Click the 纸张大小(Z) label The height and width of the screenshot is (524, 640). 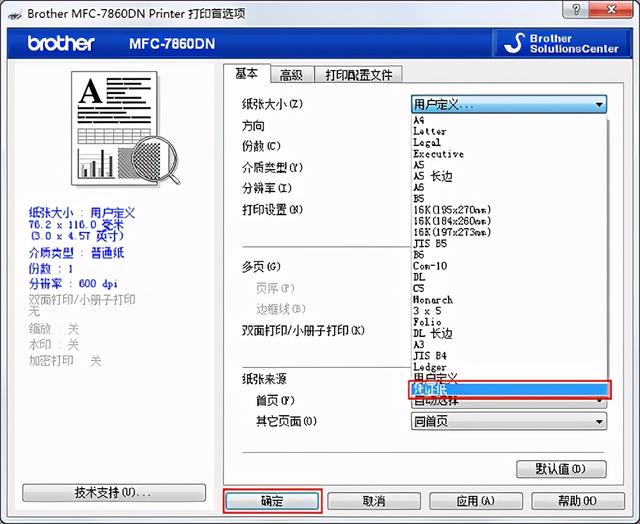(x=272, y=104)
